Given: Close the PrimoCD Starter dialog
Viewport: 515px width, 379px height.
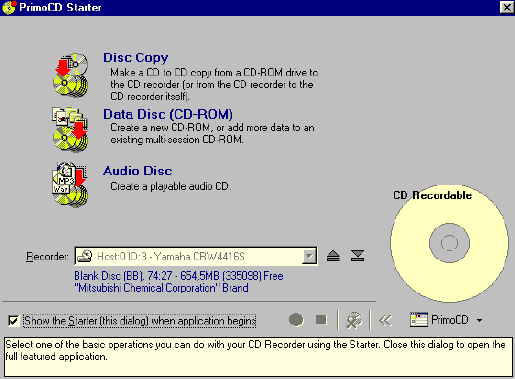Looking at the screenshot, I should tap(507, 7).
